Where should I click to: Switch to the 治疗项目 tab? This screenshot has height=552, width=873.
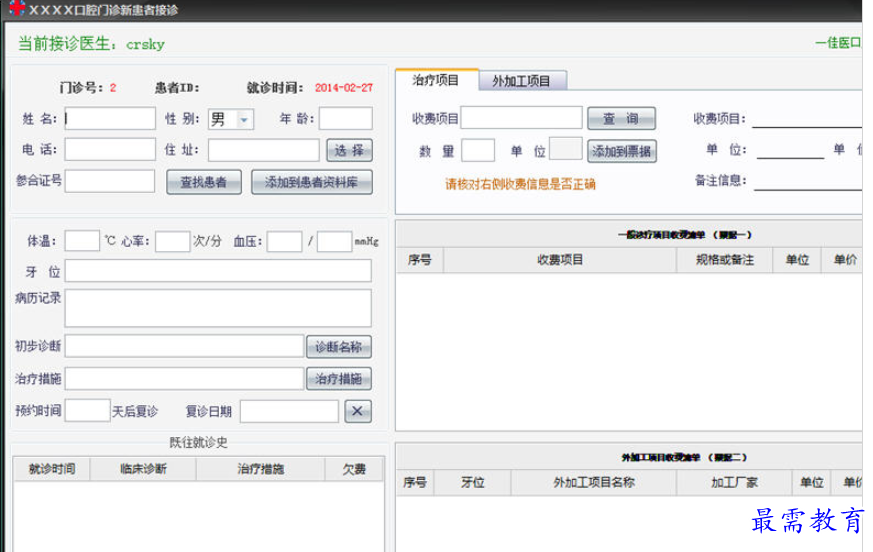pyautogui.click(x=435, y=80)
